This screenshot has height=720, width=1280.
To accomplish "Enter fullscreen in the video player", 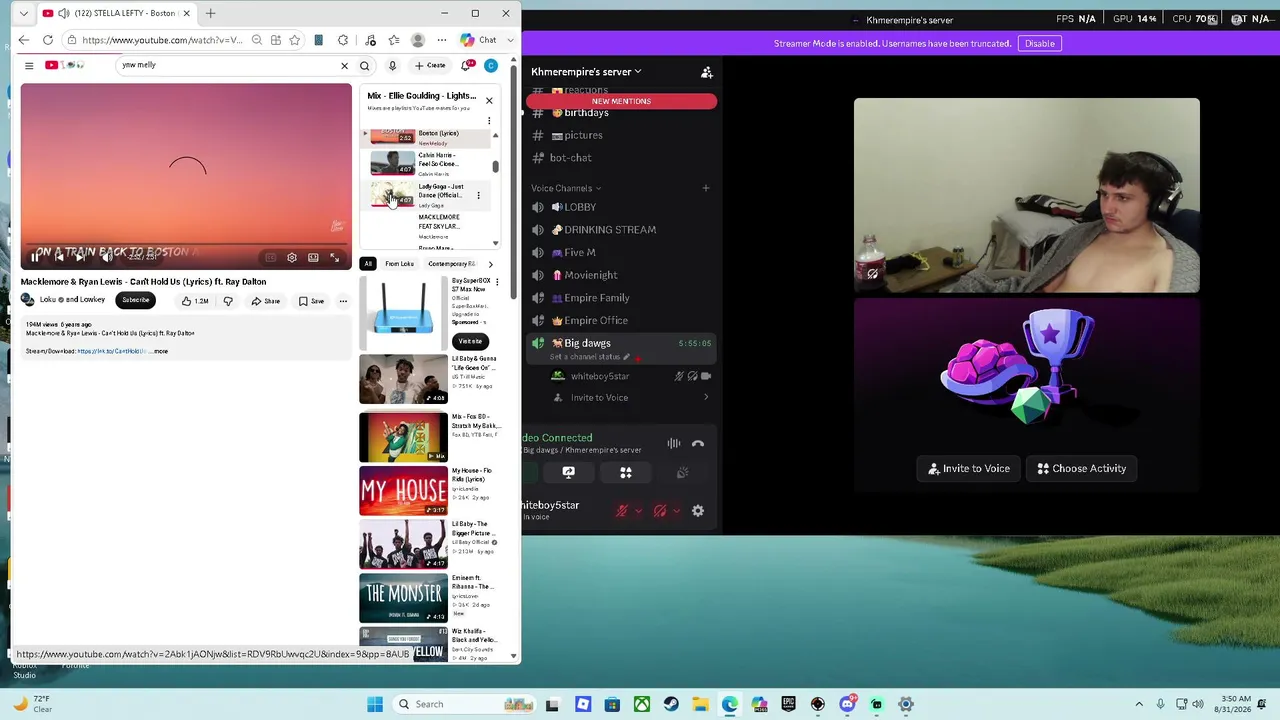I will [x=335, y=258].
